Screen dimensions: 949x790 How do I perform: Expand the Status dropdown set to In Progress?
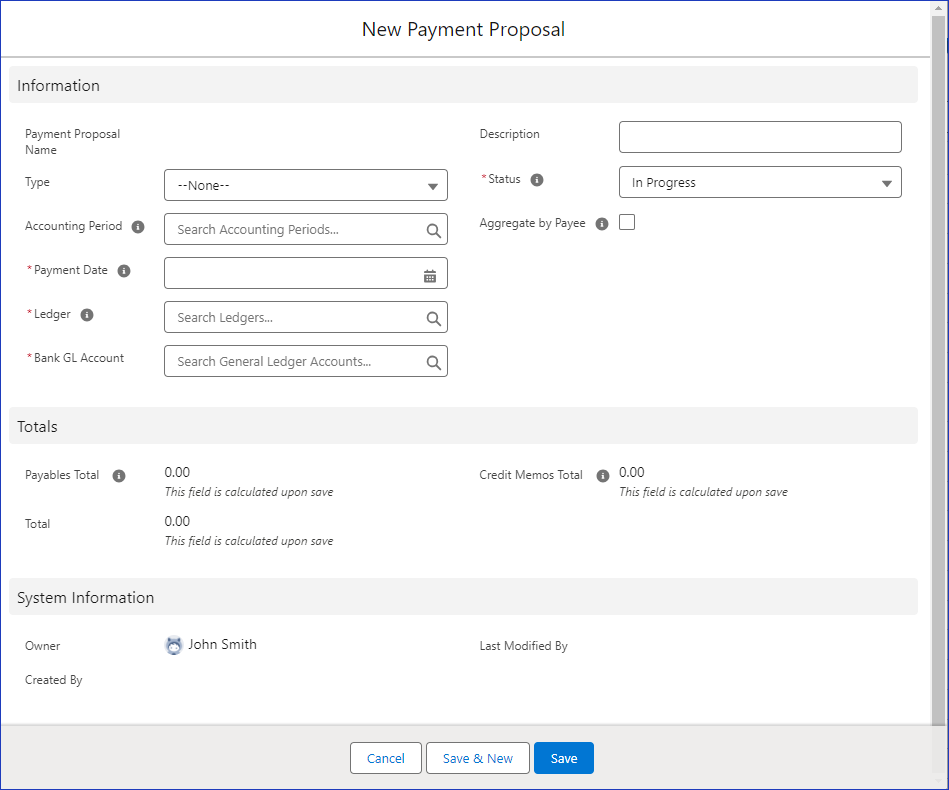(x=760, y=183)
